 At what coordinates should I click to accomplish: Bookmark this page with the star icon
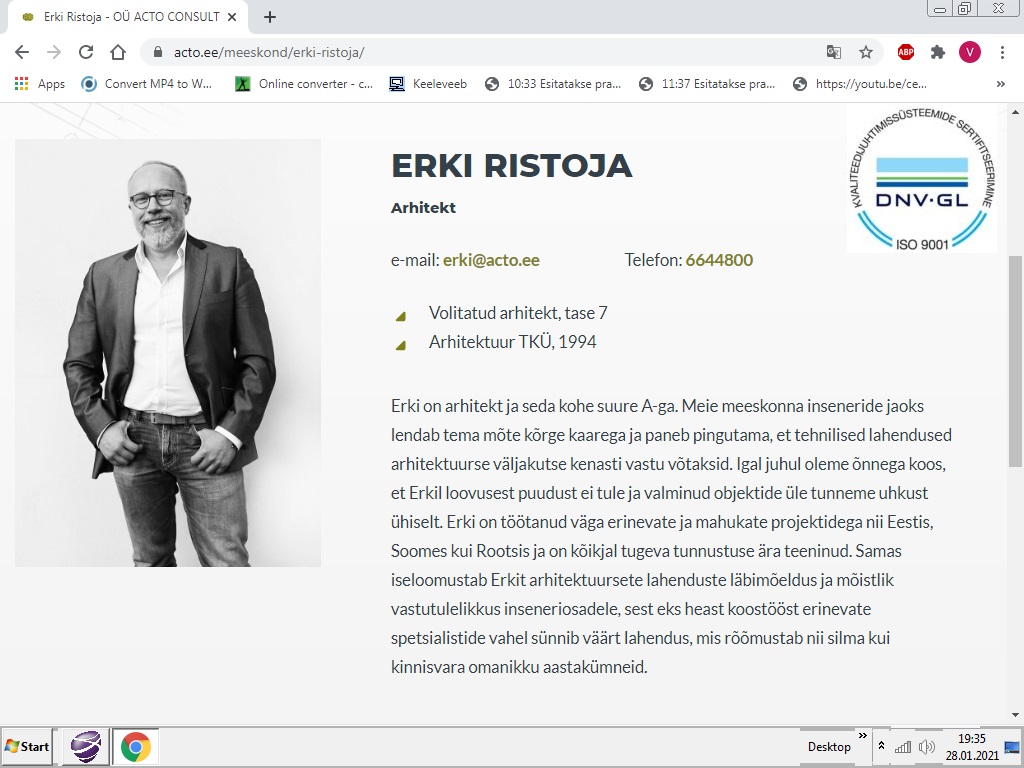[866, 52]
